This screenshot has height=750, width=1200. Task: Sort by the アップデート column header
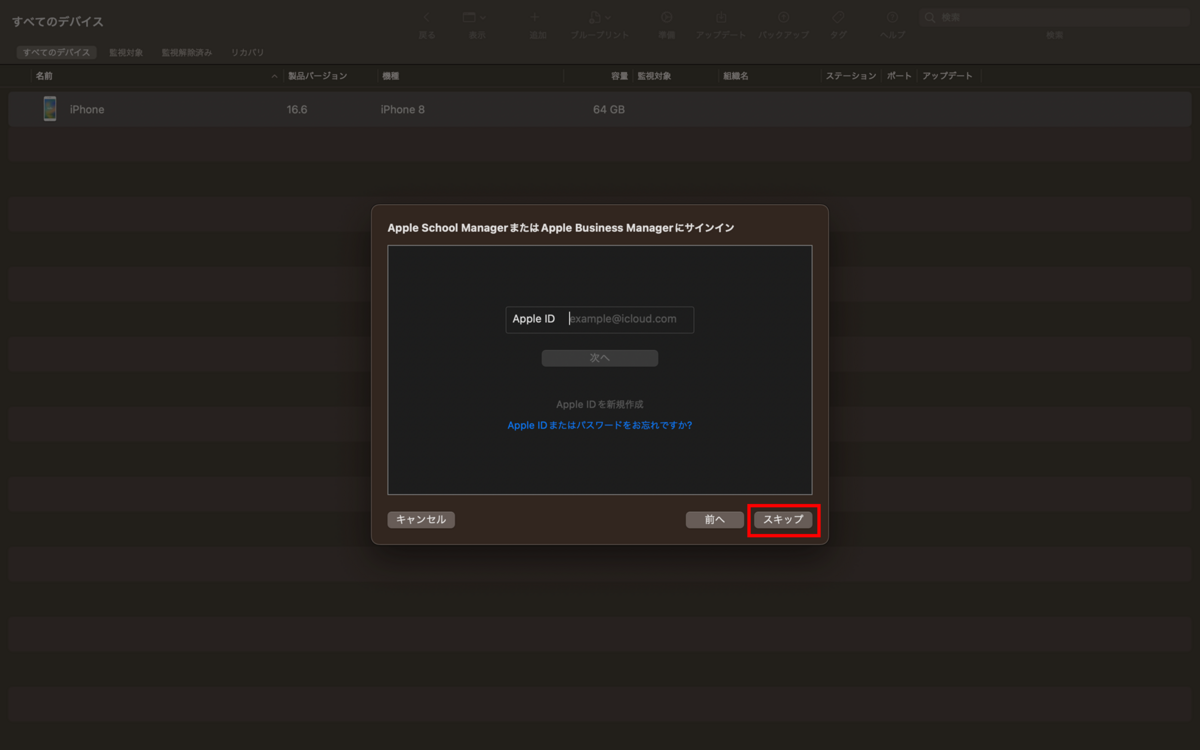(948, 76)
